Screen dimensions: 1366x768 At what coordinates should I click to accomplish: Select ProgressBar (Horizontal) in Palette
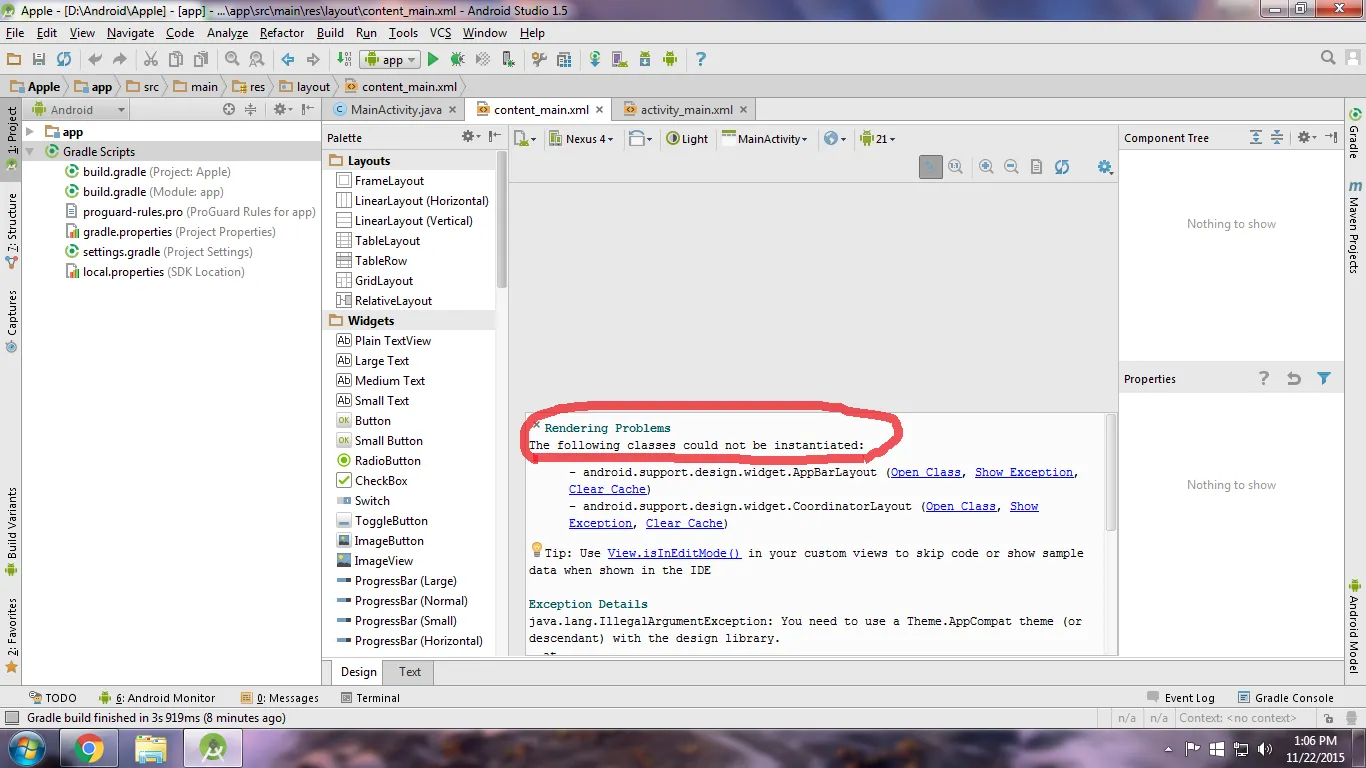[x=410, y=641]
